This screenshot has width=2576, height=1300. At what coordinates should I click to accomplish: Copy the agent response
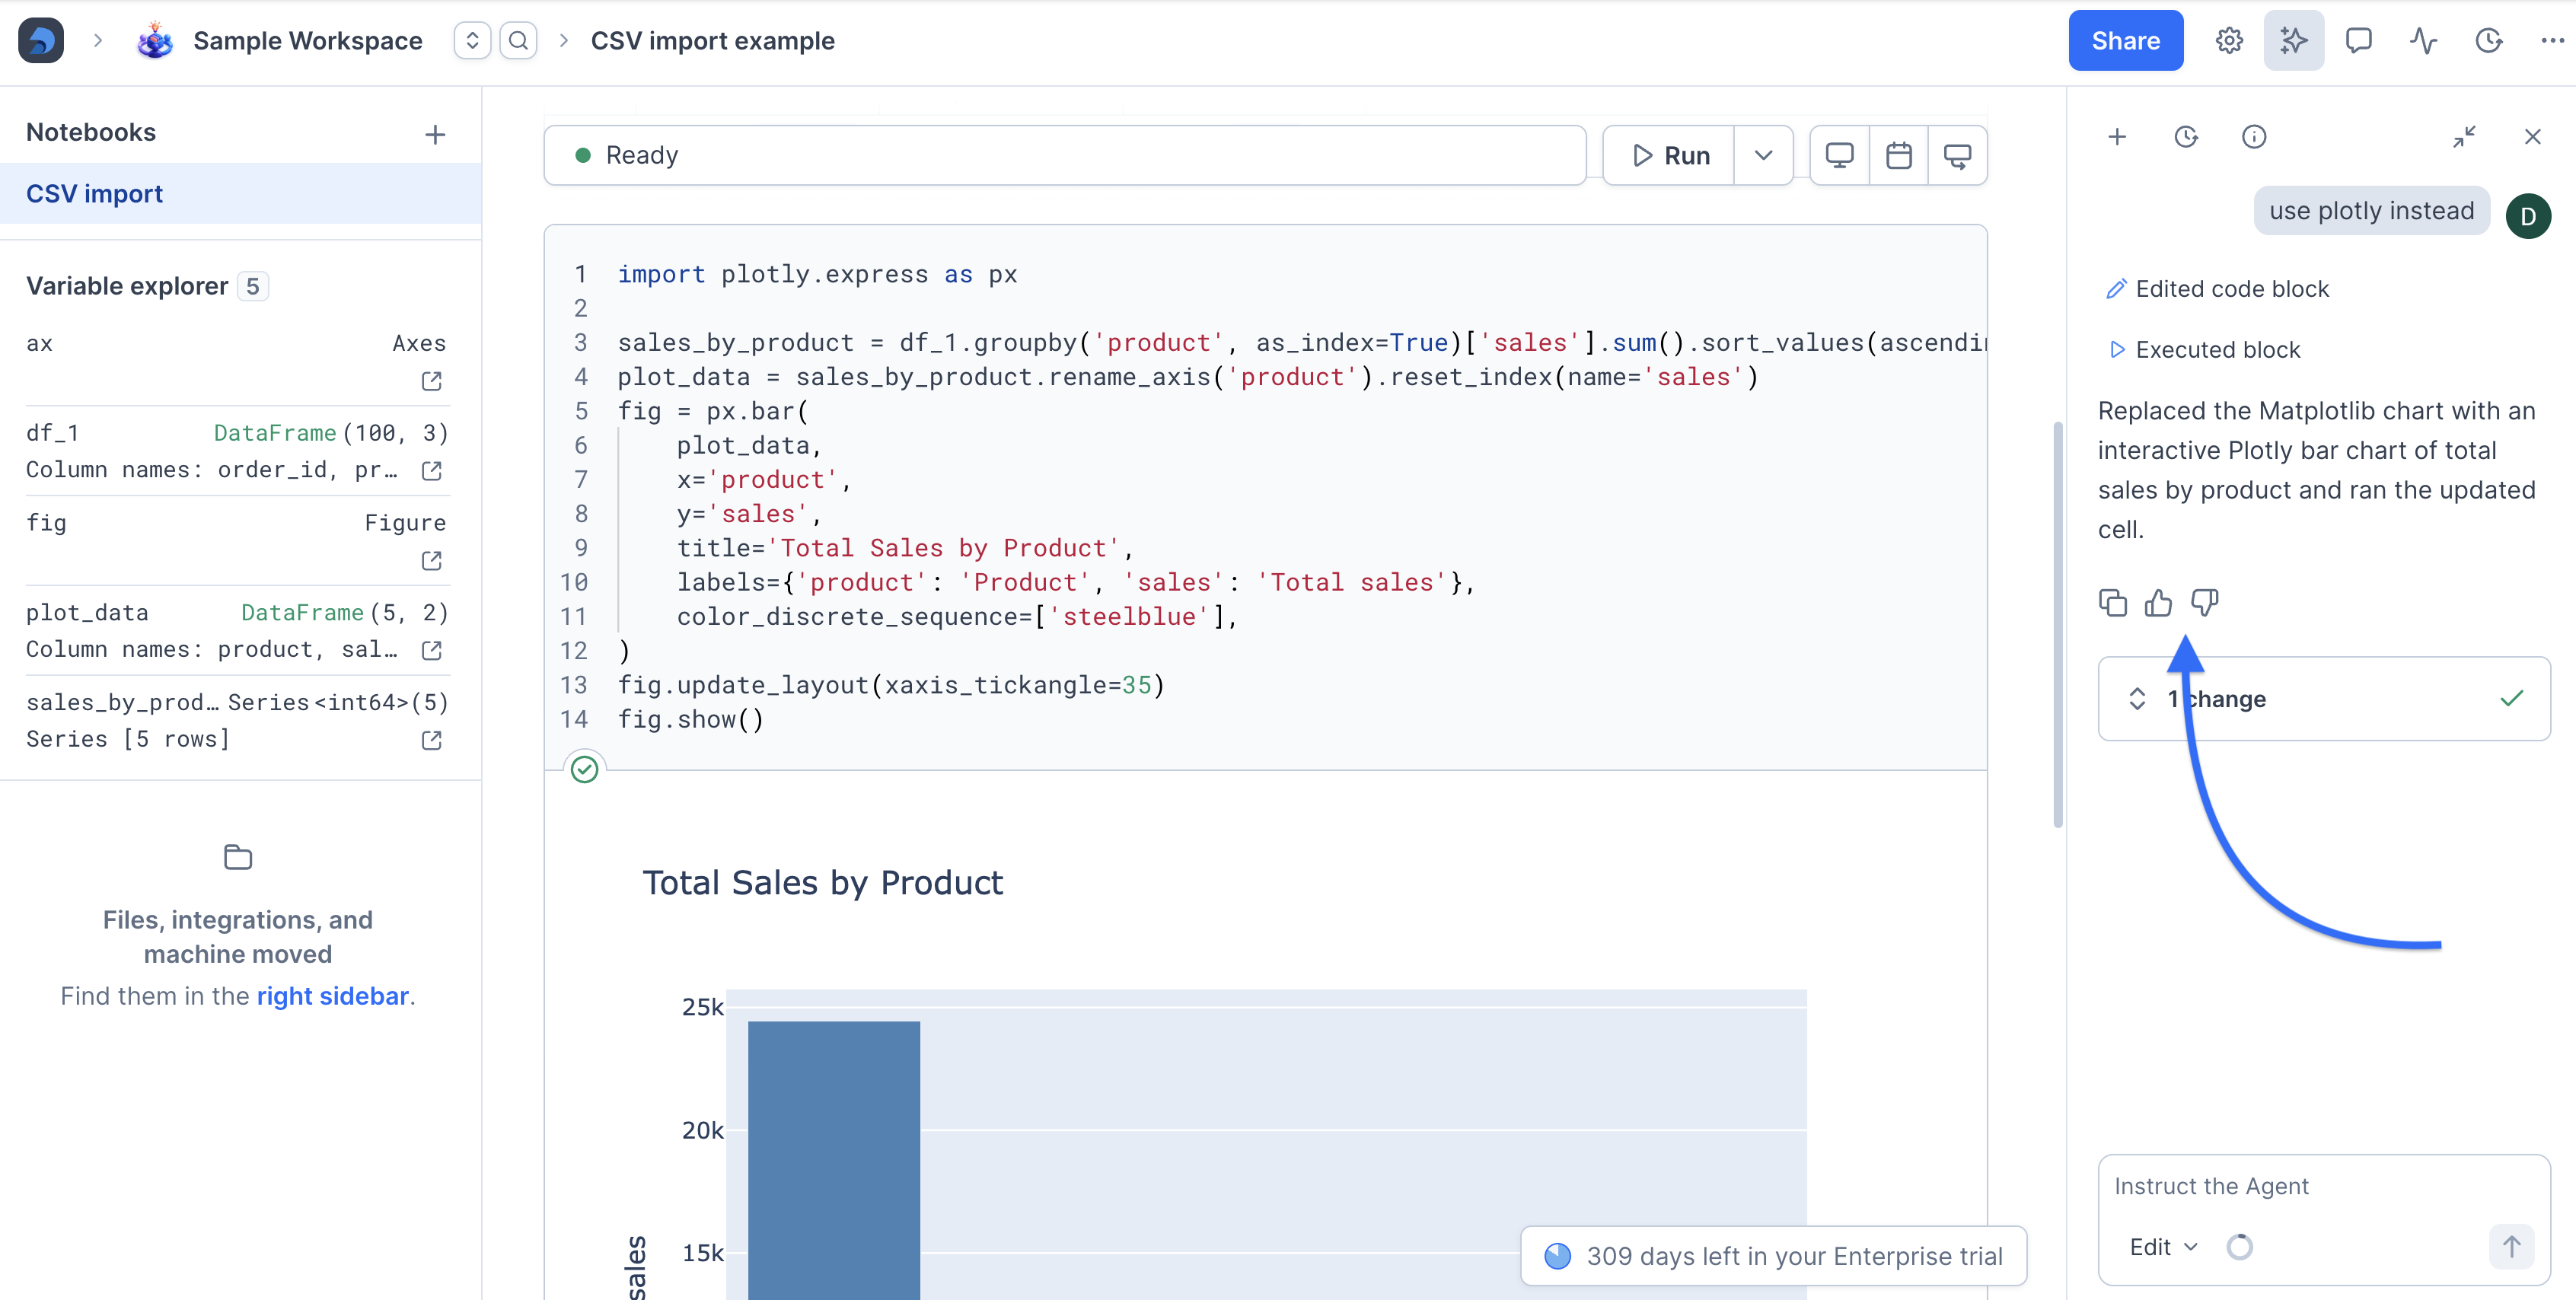2112,603
